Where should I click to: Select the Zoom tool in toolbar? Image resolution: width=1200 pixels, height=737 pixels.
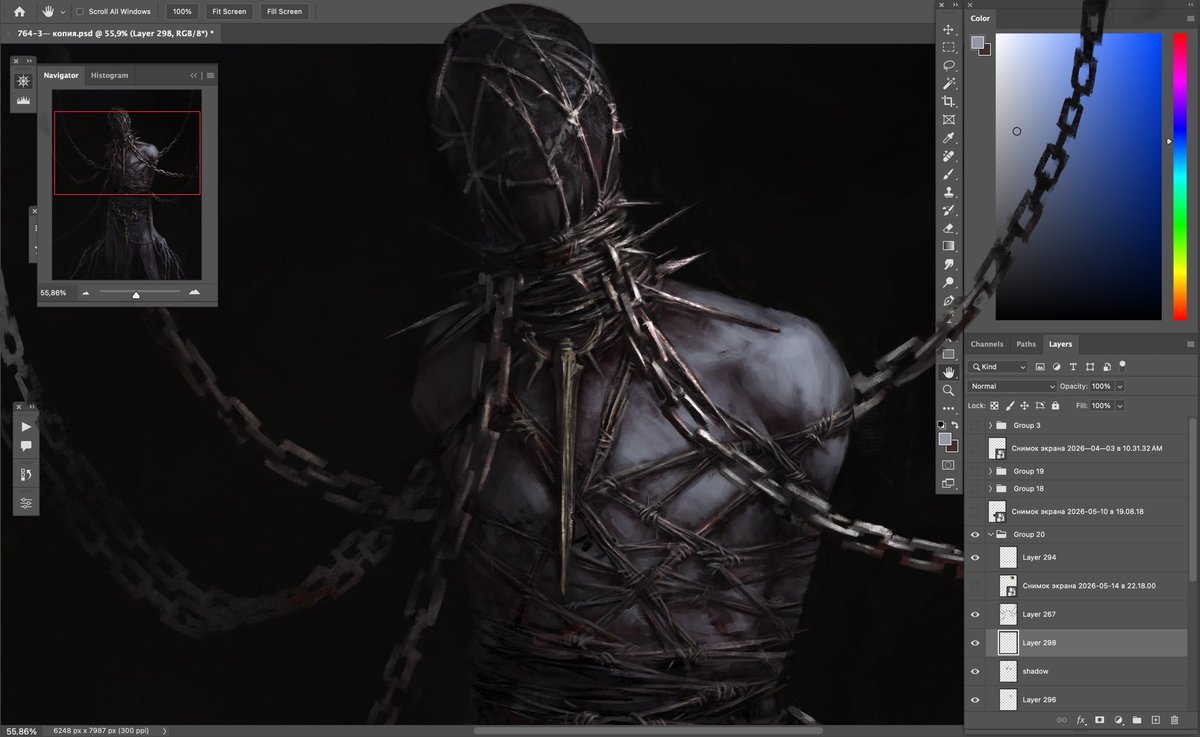click(949, 390)
